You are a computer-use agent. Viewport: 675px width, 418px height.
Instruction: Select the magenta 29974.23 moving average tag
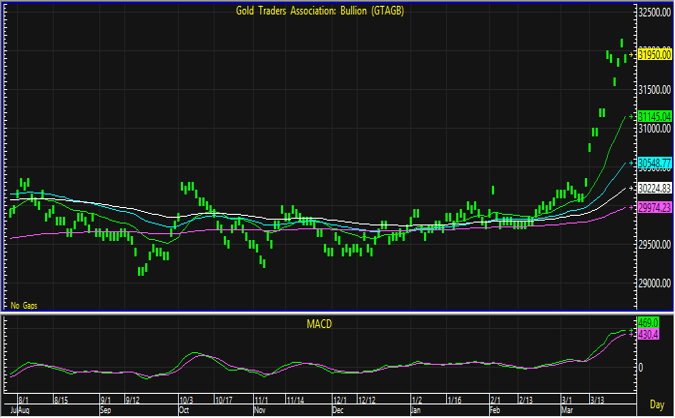click(652, 208)
